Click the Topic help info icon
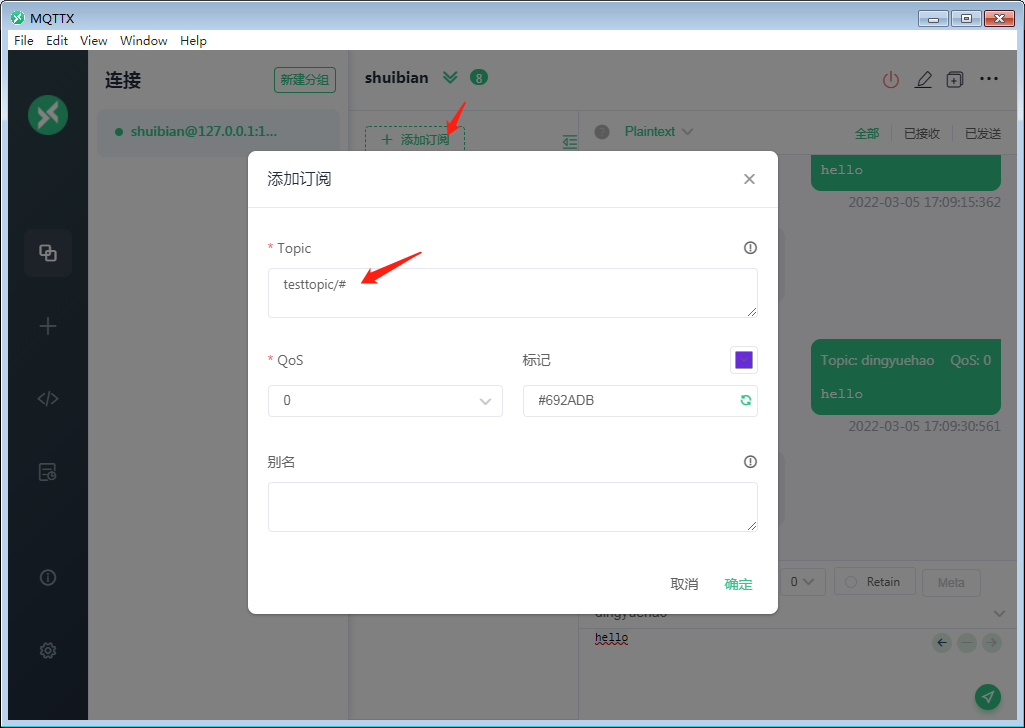The image size is (1025, 728). point(750,248)
